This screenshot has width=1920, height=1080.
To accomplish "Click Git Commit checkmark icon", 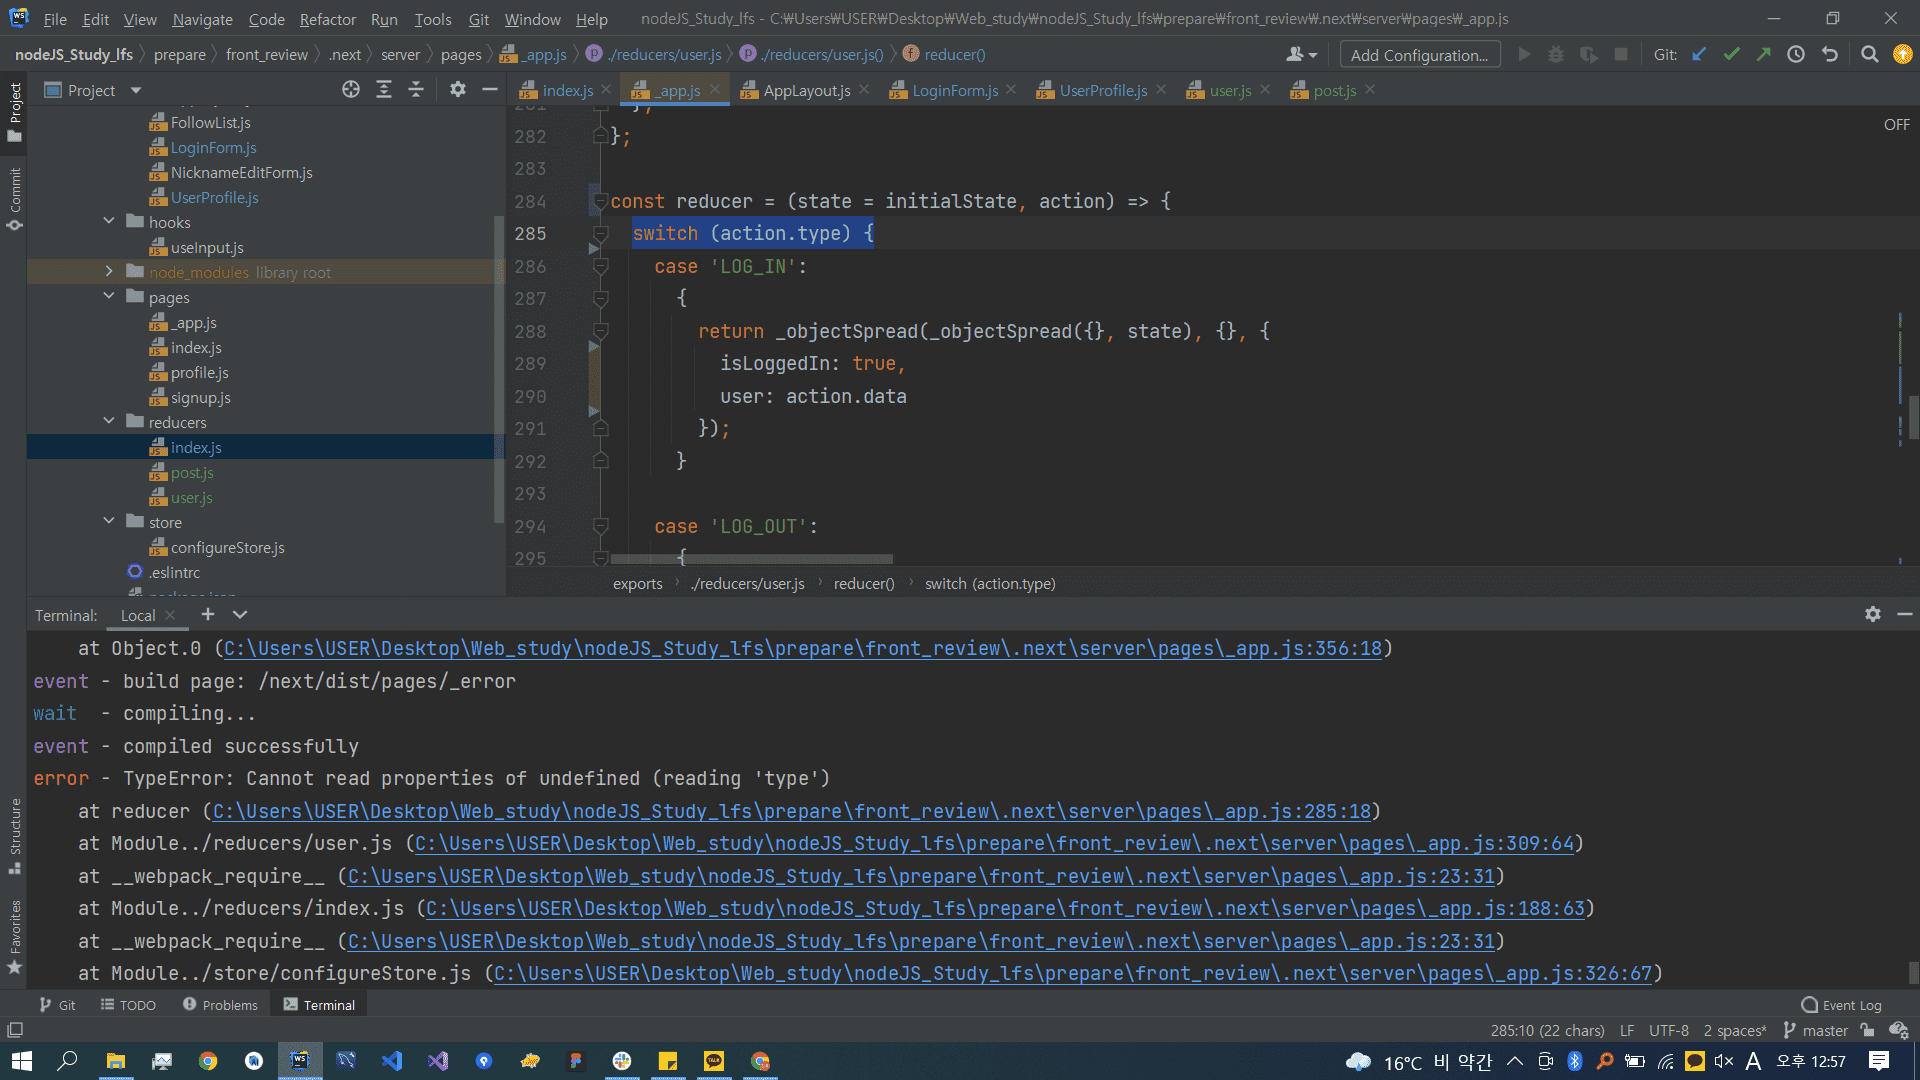I will (1731, 55).
